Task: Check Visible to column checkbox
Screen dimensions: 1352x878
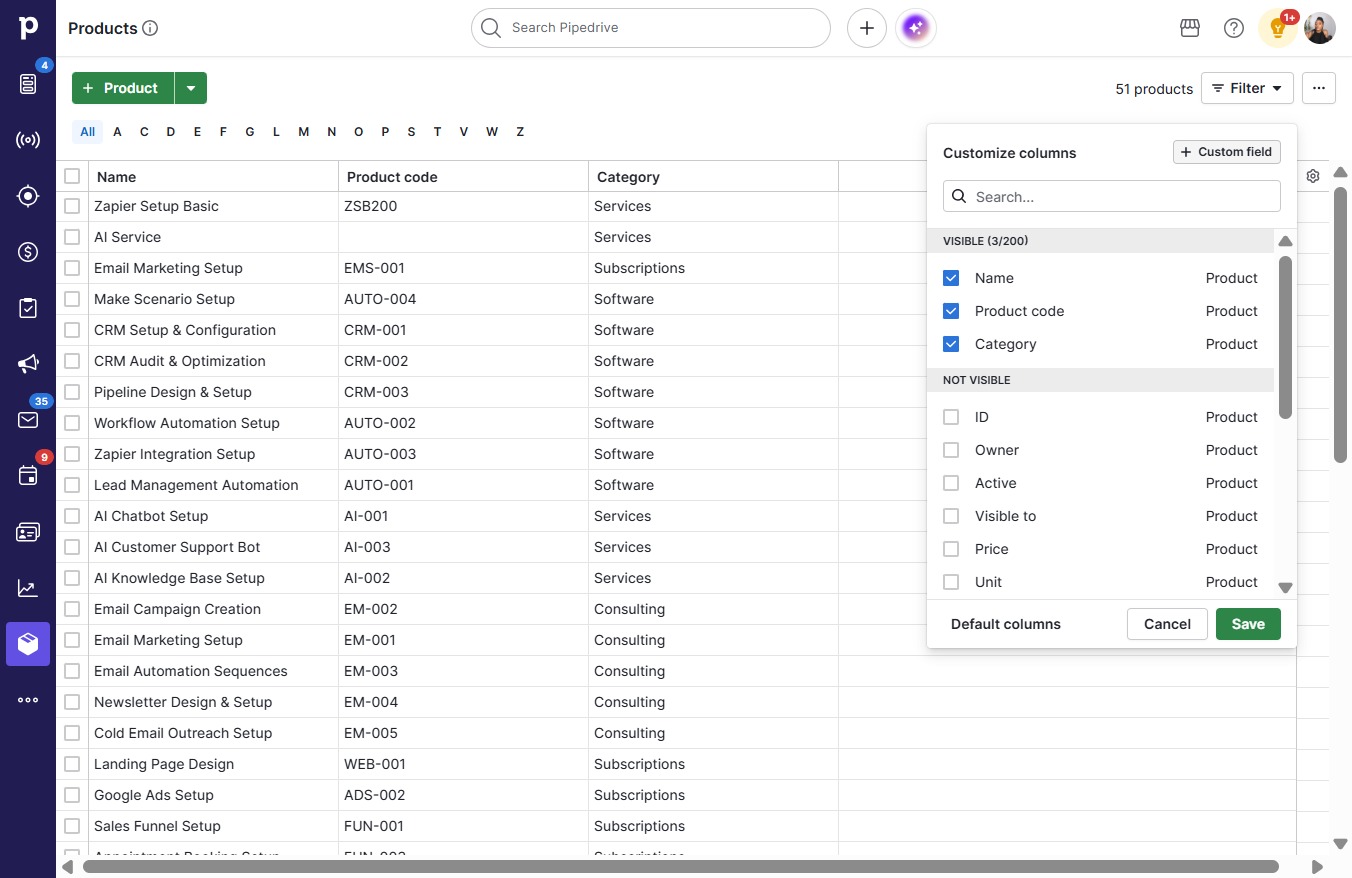Action: [951, 516]
